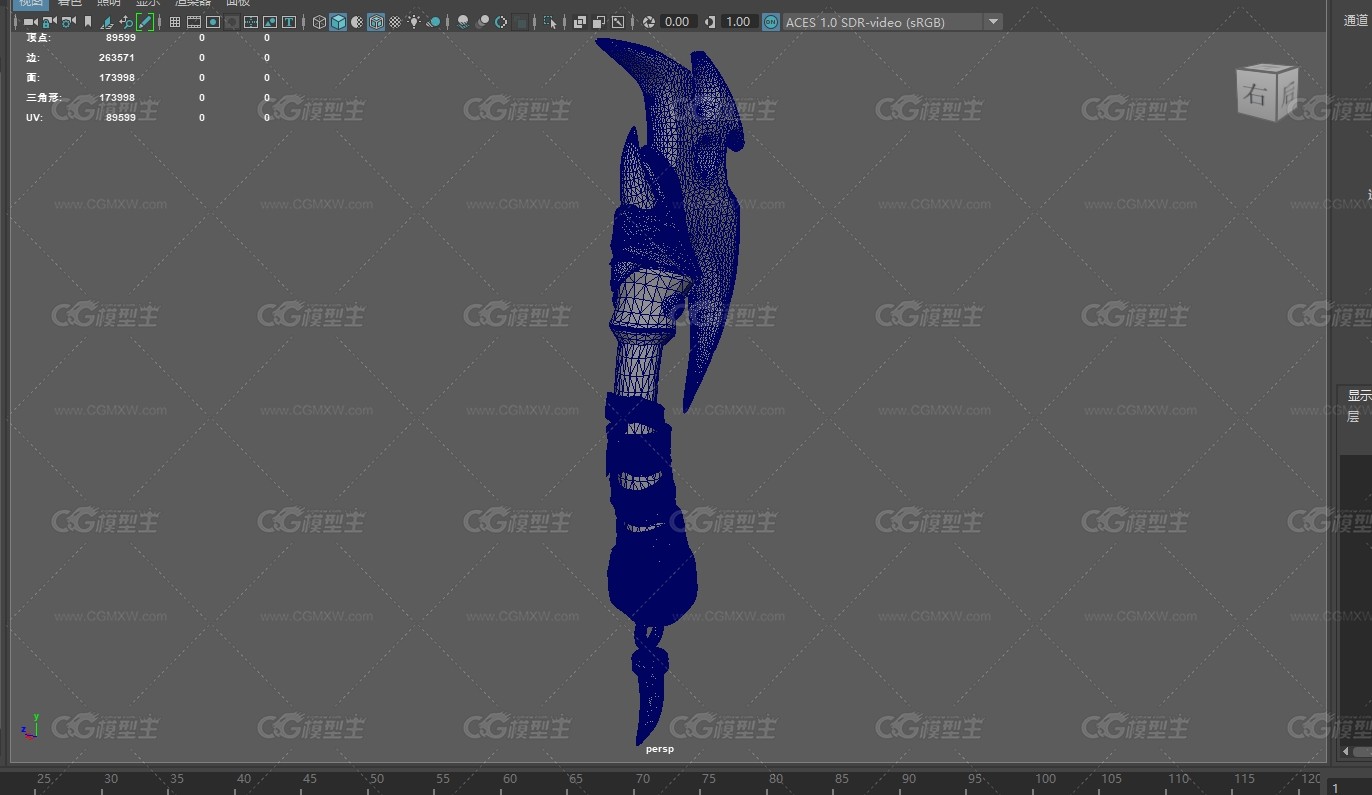
Task: Open Camera Attributes from the panel toolbar
Action: click(x=68, y=21)
